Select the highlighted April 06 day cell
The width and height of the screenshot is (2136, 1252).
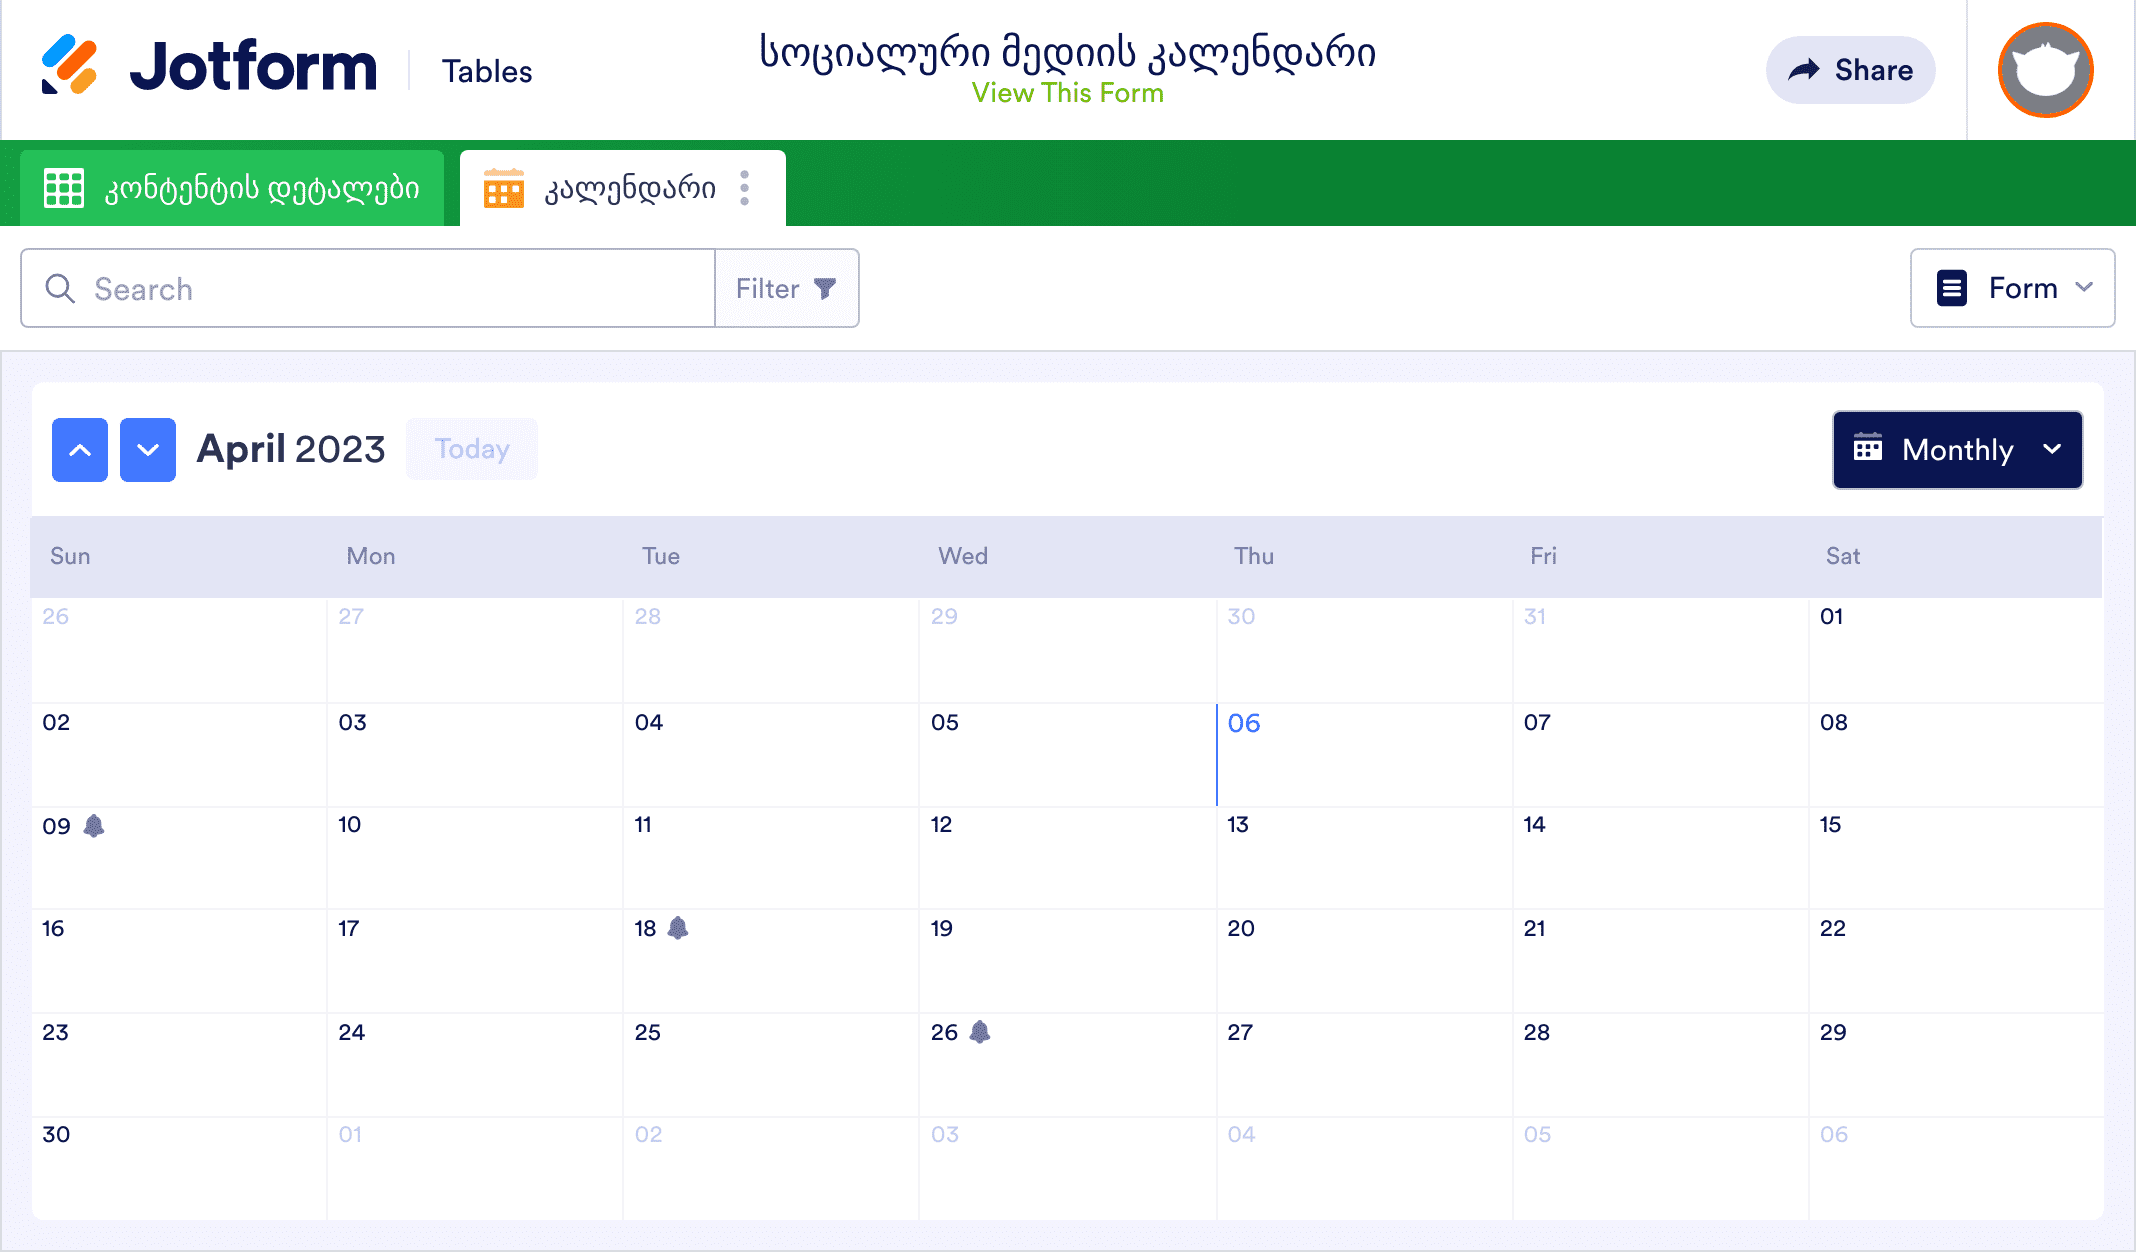(x=1362, y=755)
